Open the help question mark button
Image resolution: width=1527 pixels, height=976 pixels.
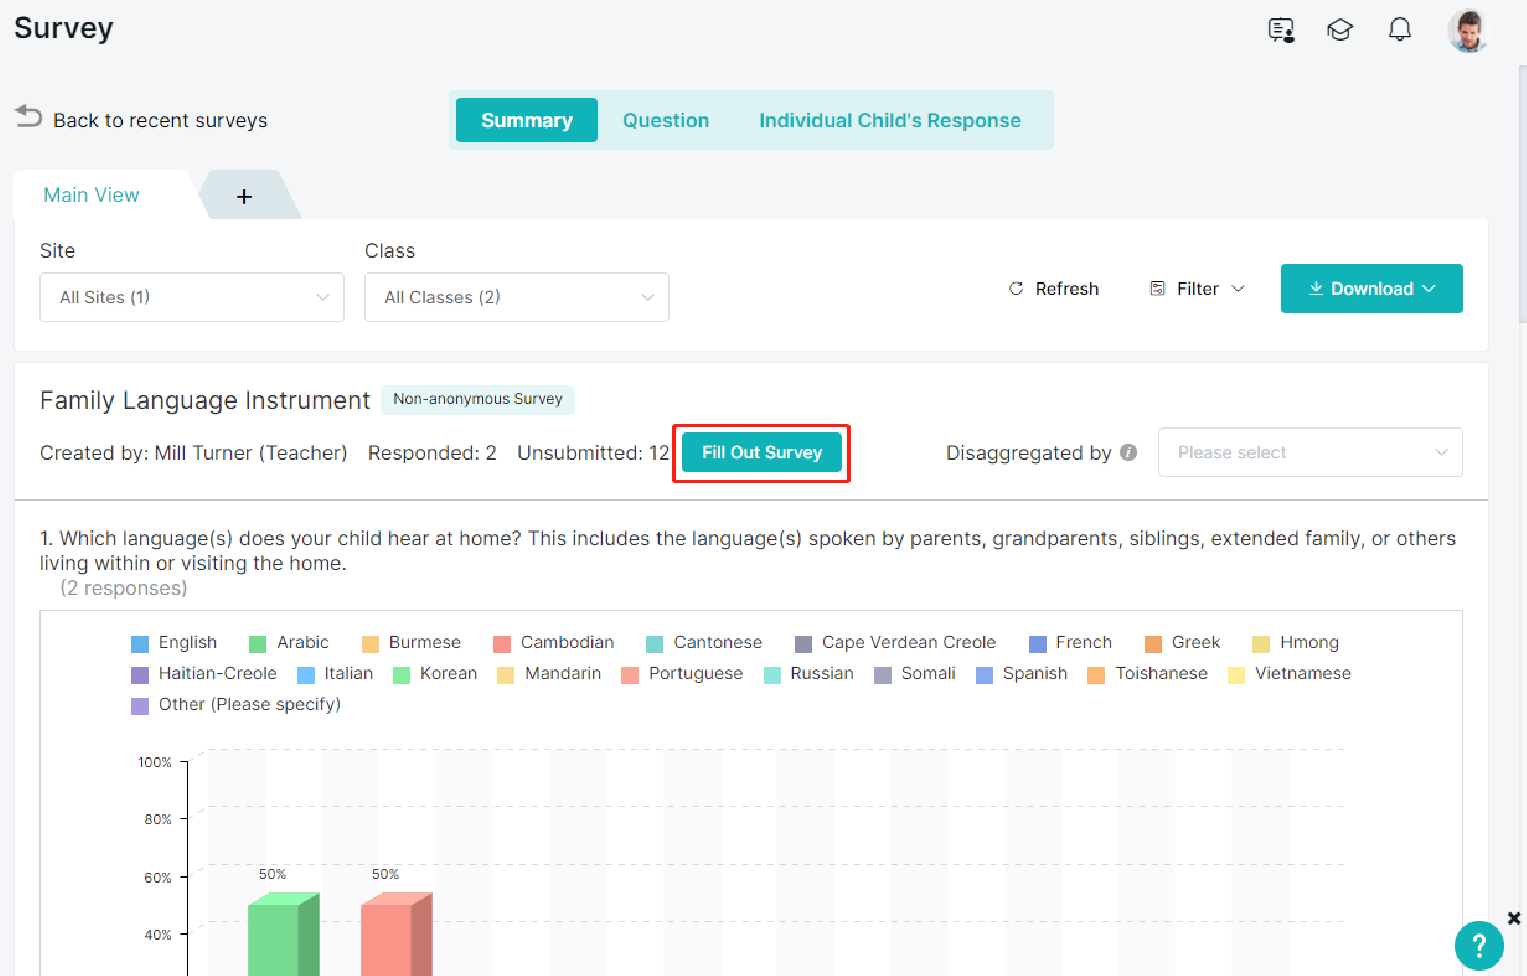point(1479,946)
